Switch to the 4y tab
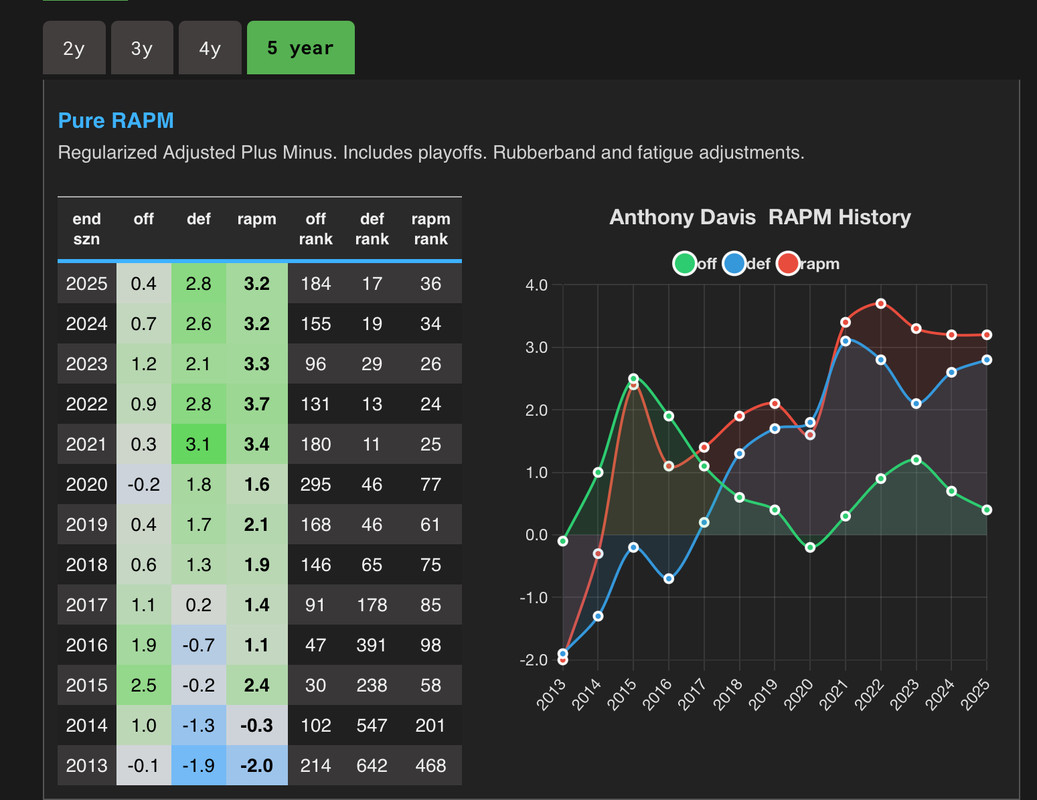The height and width of the screenshot is (800, 1037). pyautogui.click(x=210, y=48)
